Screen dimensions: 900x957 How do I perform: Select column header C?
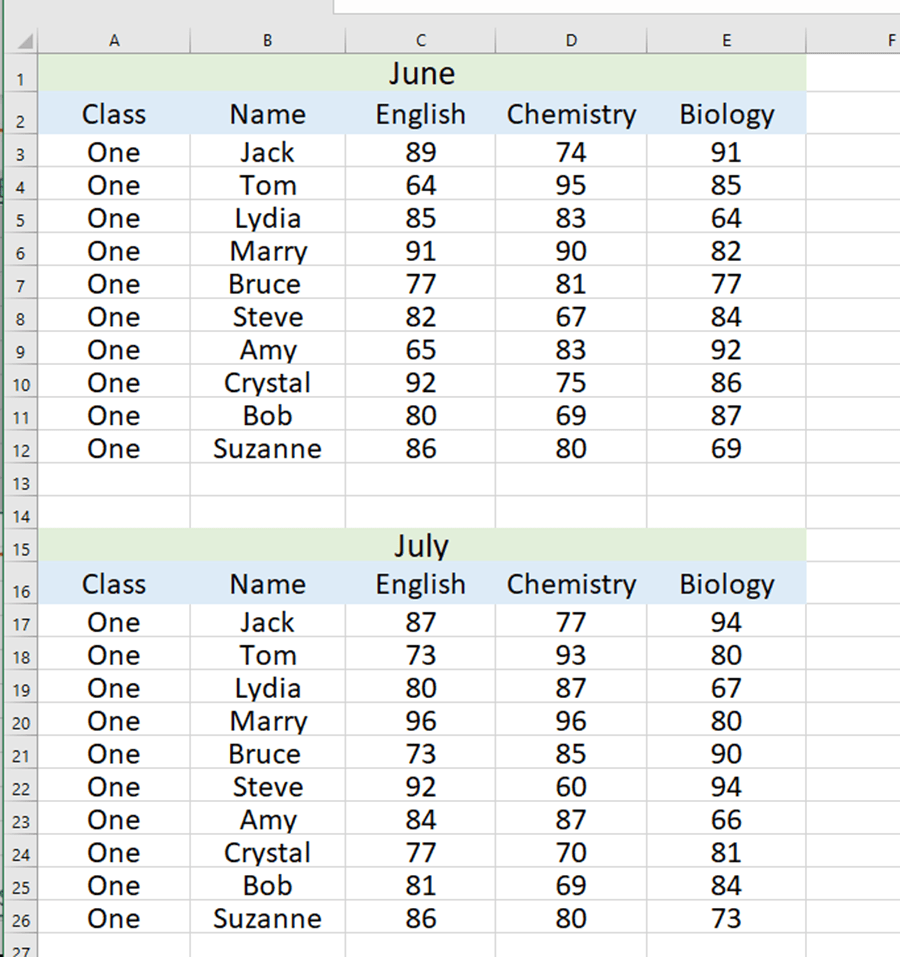point(420,40)
